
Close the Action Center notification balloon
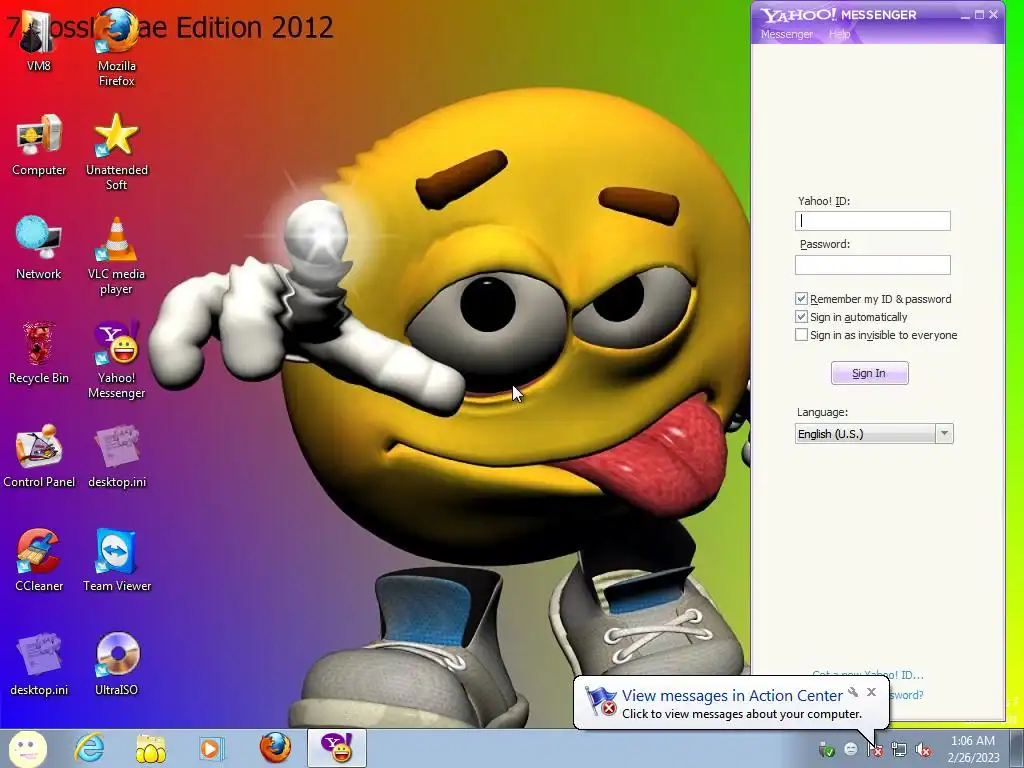point(871,692)
